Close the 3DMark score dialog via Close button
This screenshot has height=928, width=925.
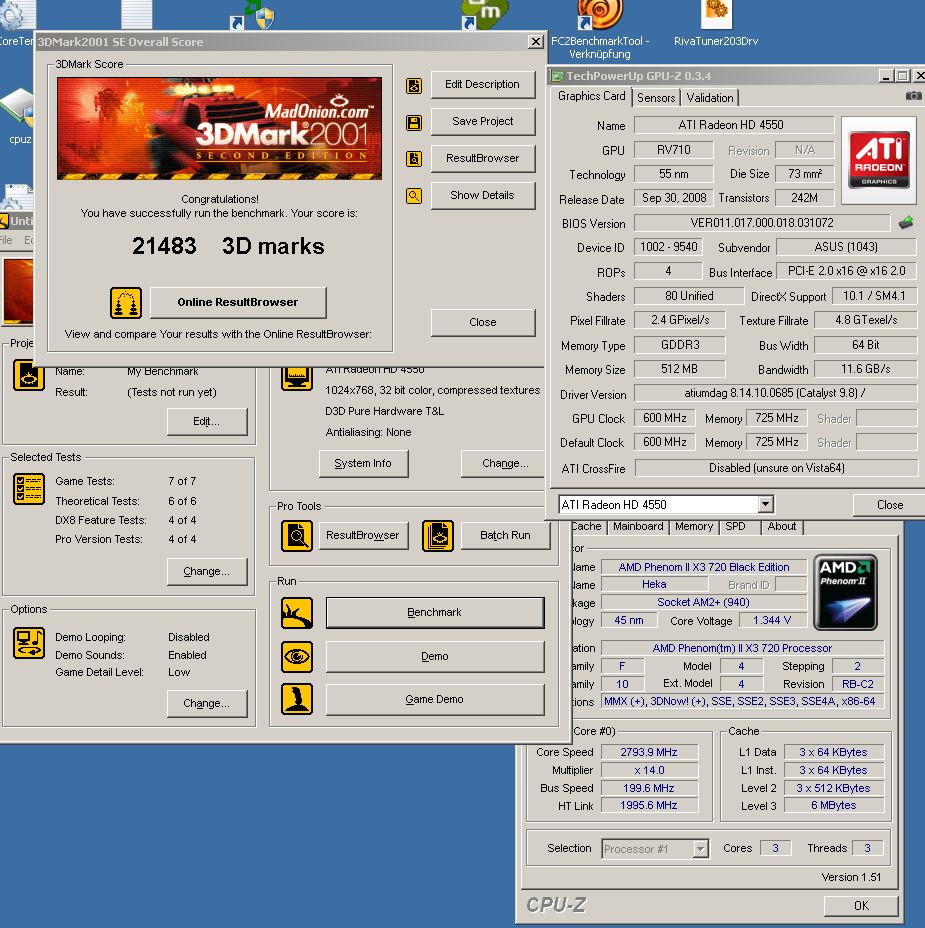pyautogui.click(x=482, y=323)
